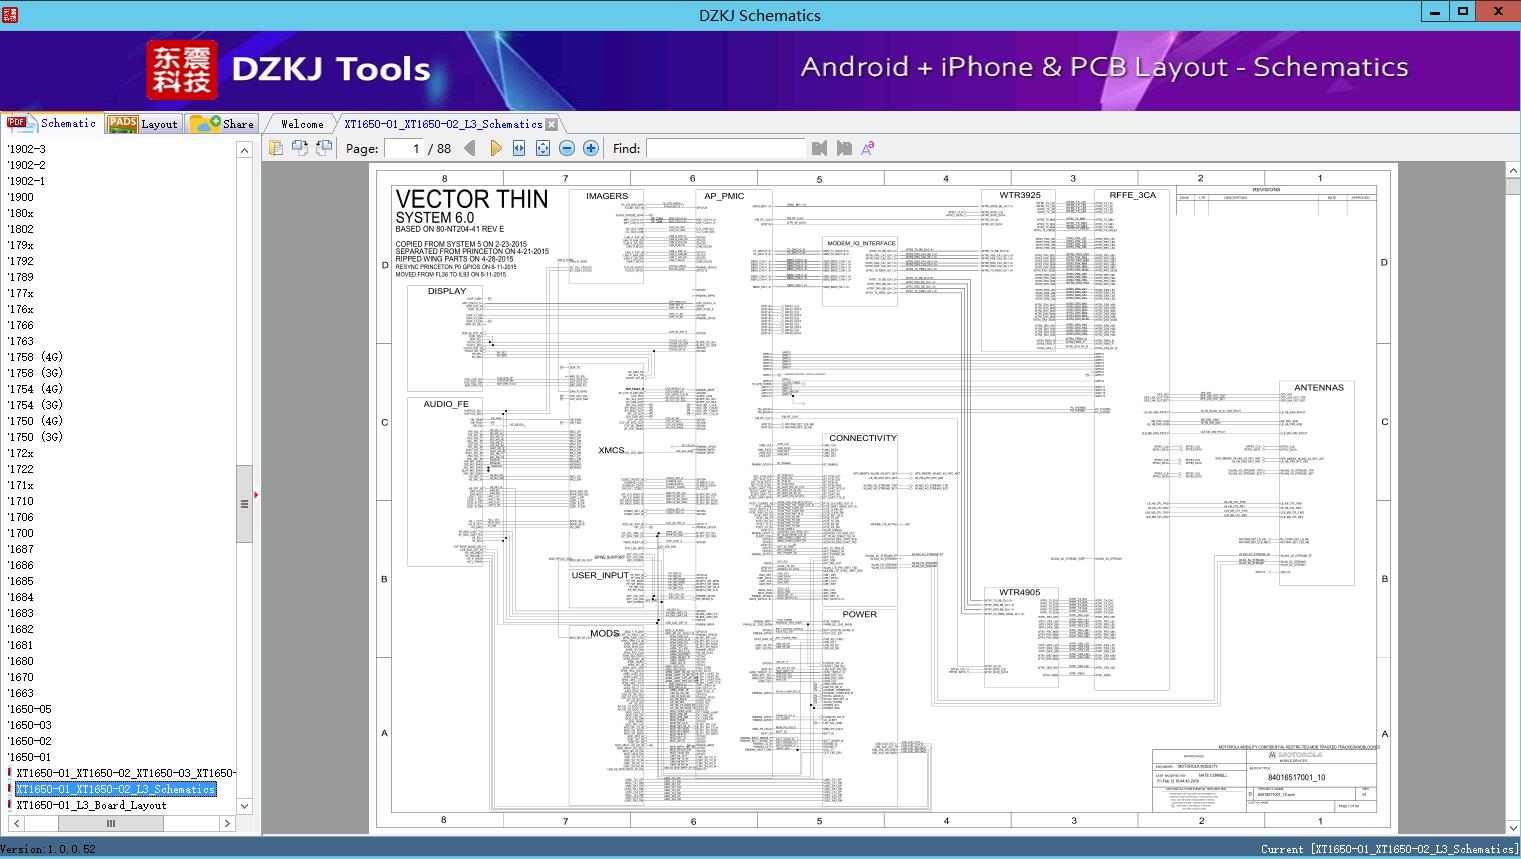Select model '1706 in list
Image resolution: width=1521 pixels, height=859 pixels.
pos(20,517)
